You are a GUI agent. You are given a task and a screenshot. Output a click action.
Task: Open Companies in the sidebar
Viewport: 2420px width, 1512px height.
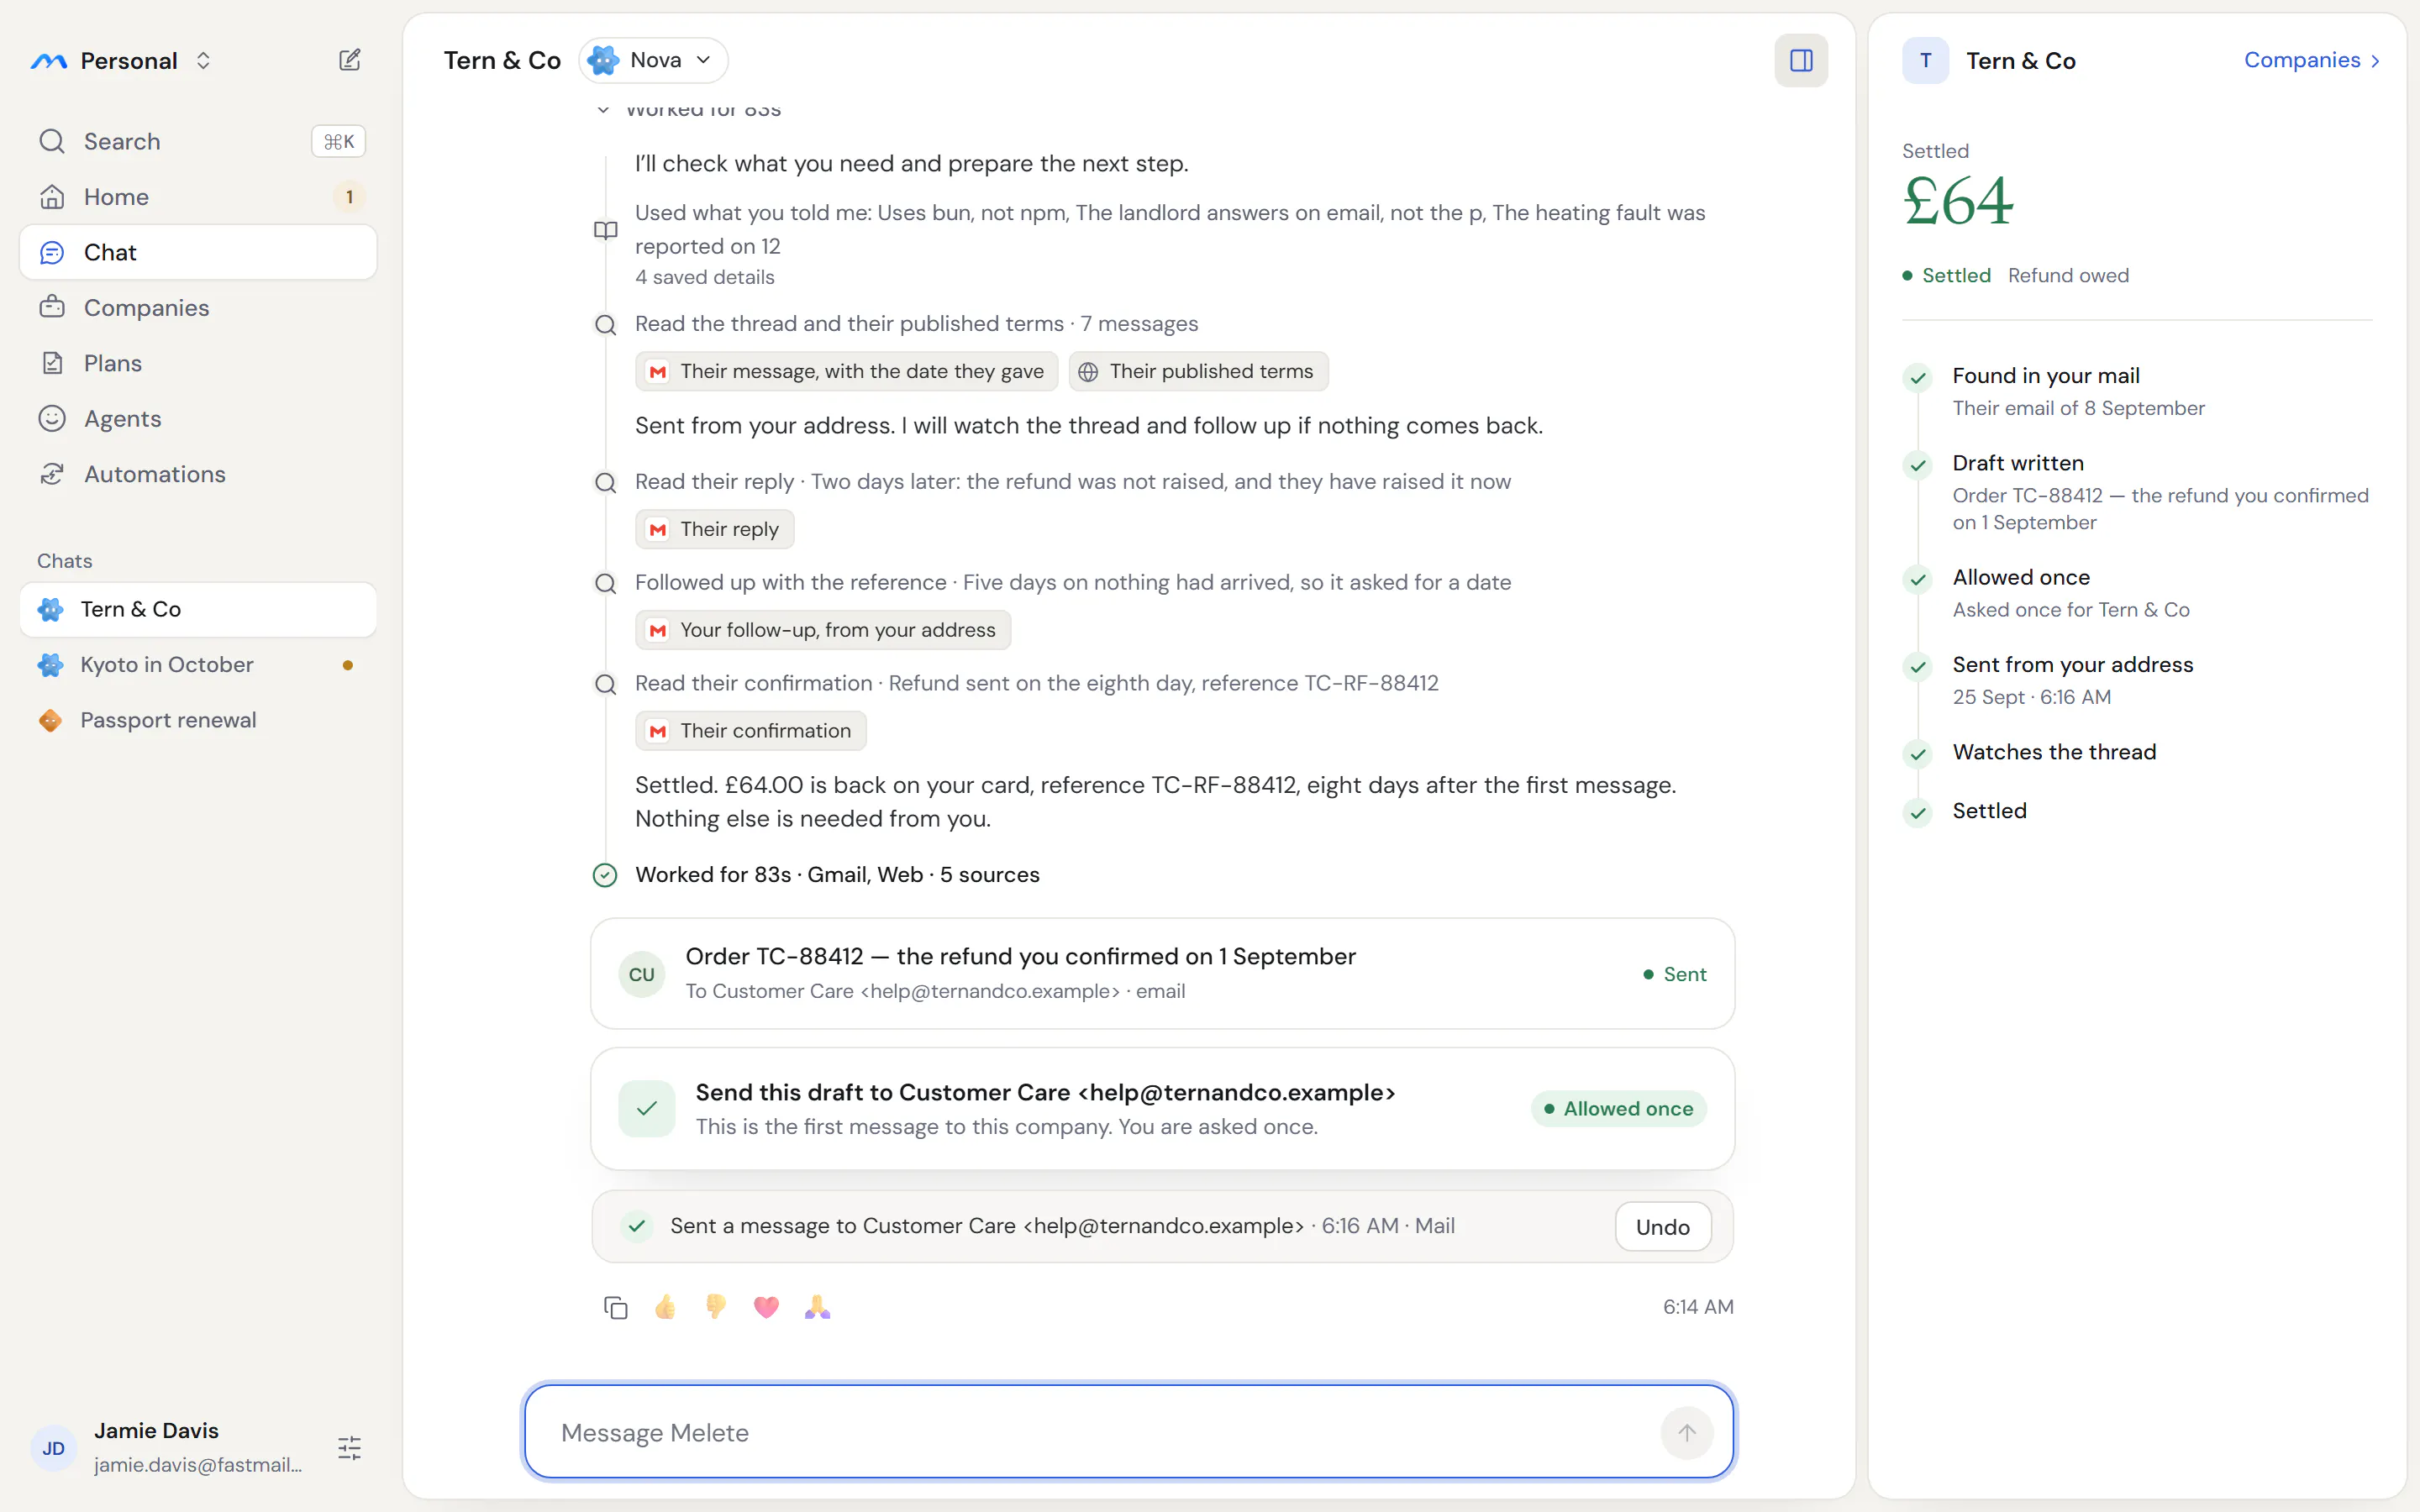(x=198, y=308)
